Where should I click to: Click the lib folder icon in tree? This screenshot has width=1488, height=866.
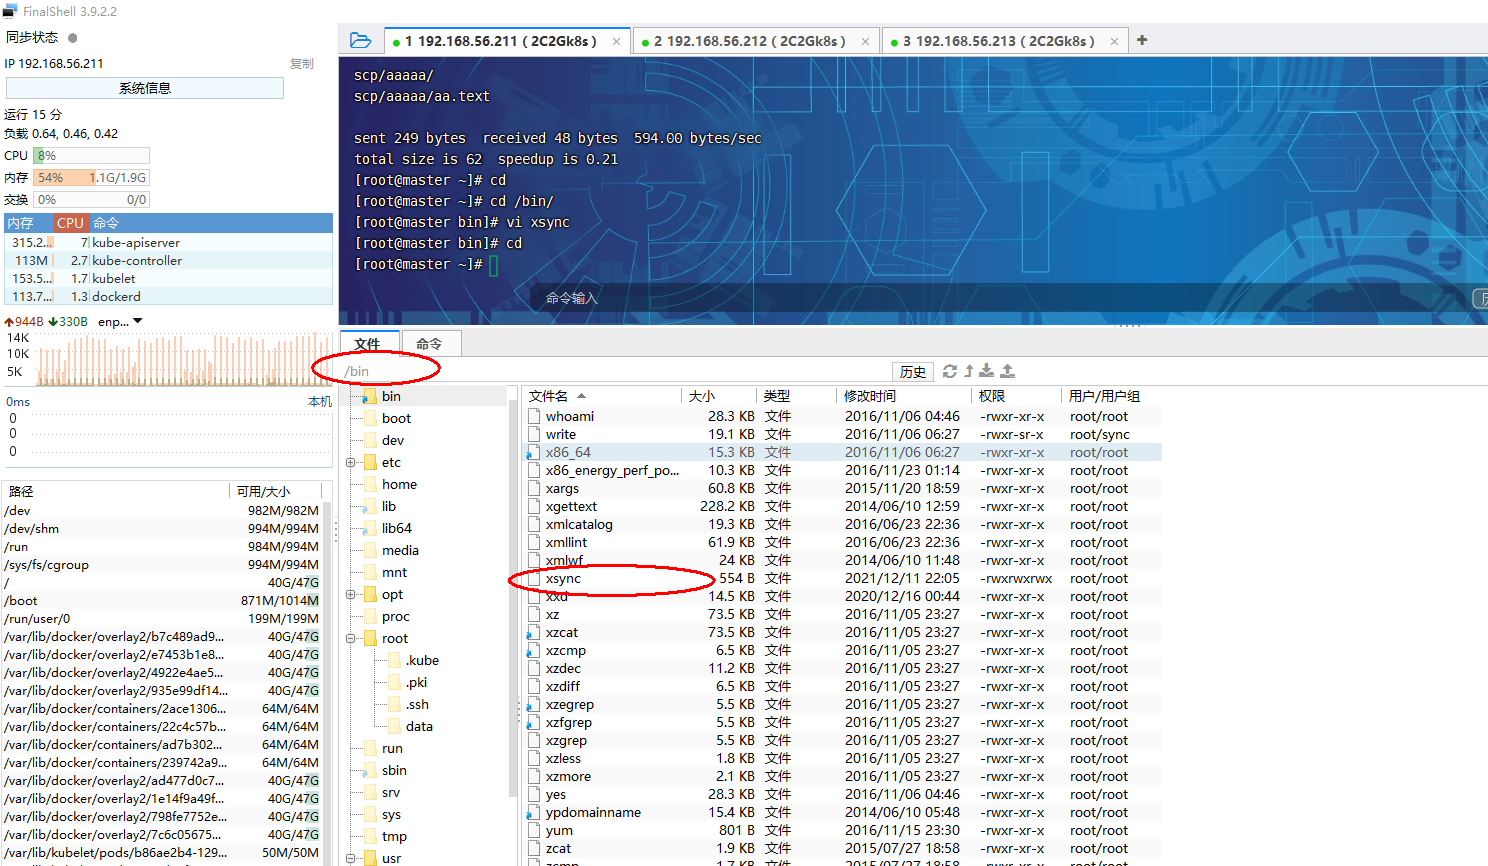point(369,506)
